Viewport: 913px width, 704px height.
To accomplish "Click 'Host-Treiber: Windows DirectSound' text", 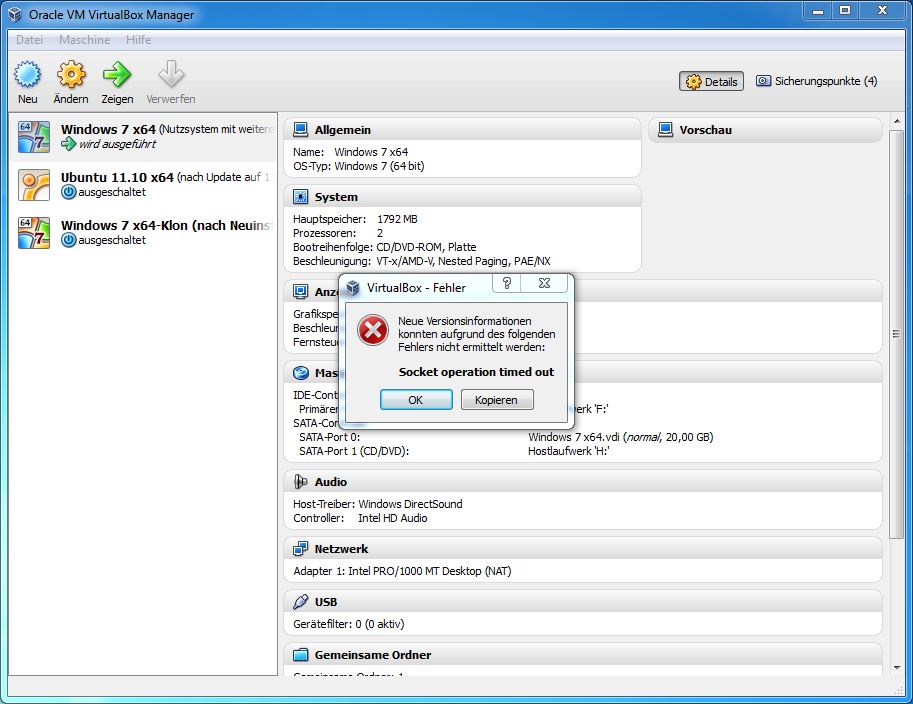I will [x=378, y=504].
